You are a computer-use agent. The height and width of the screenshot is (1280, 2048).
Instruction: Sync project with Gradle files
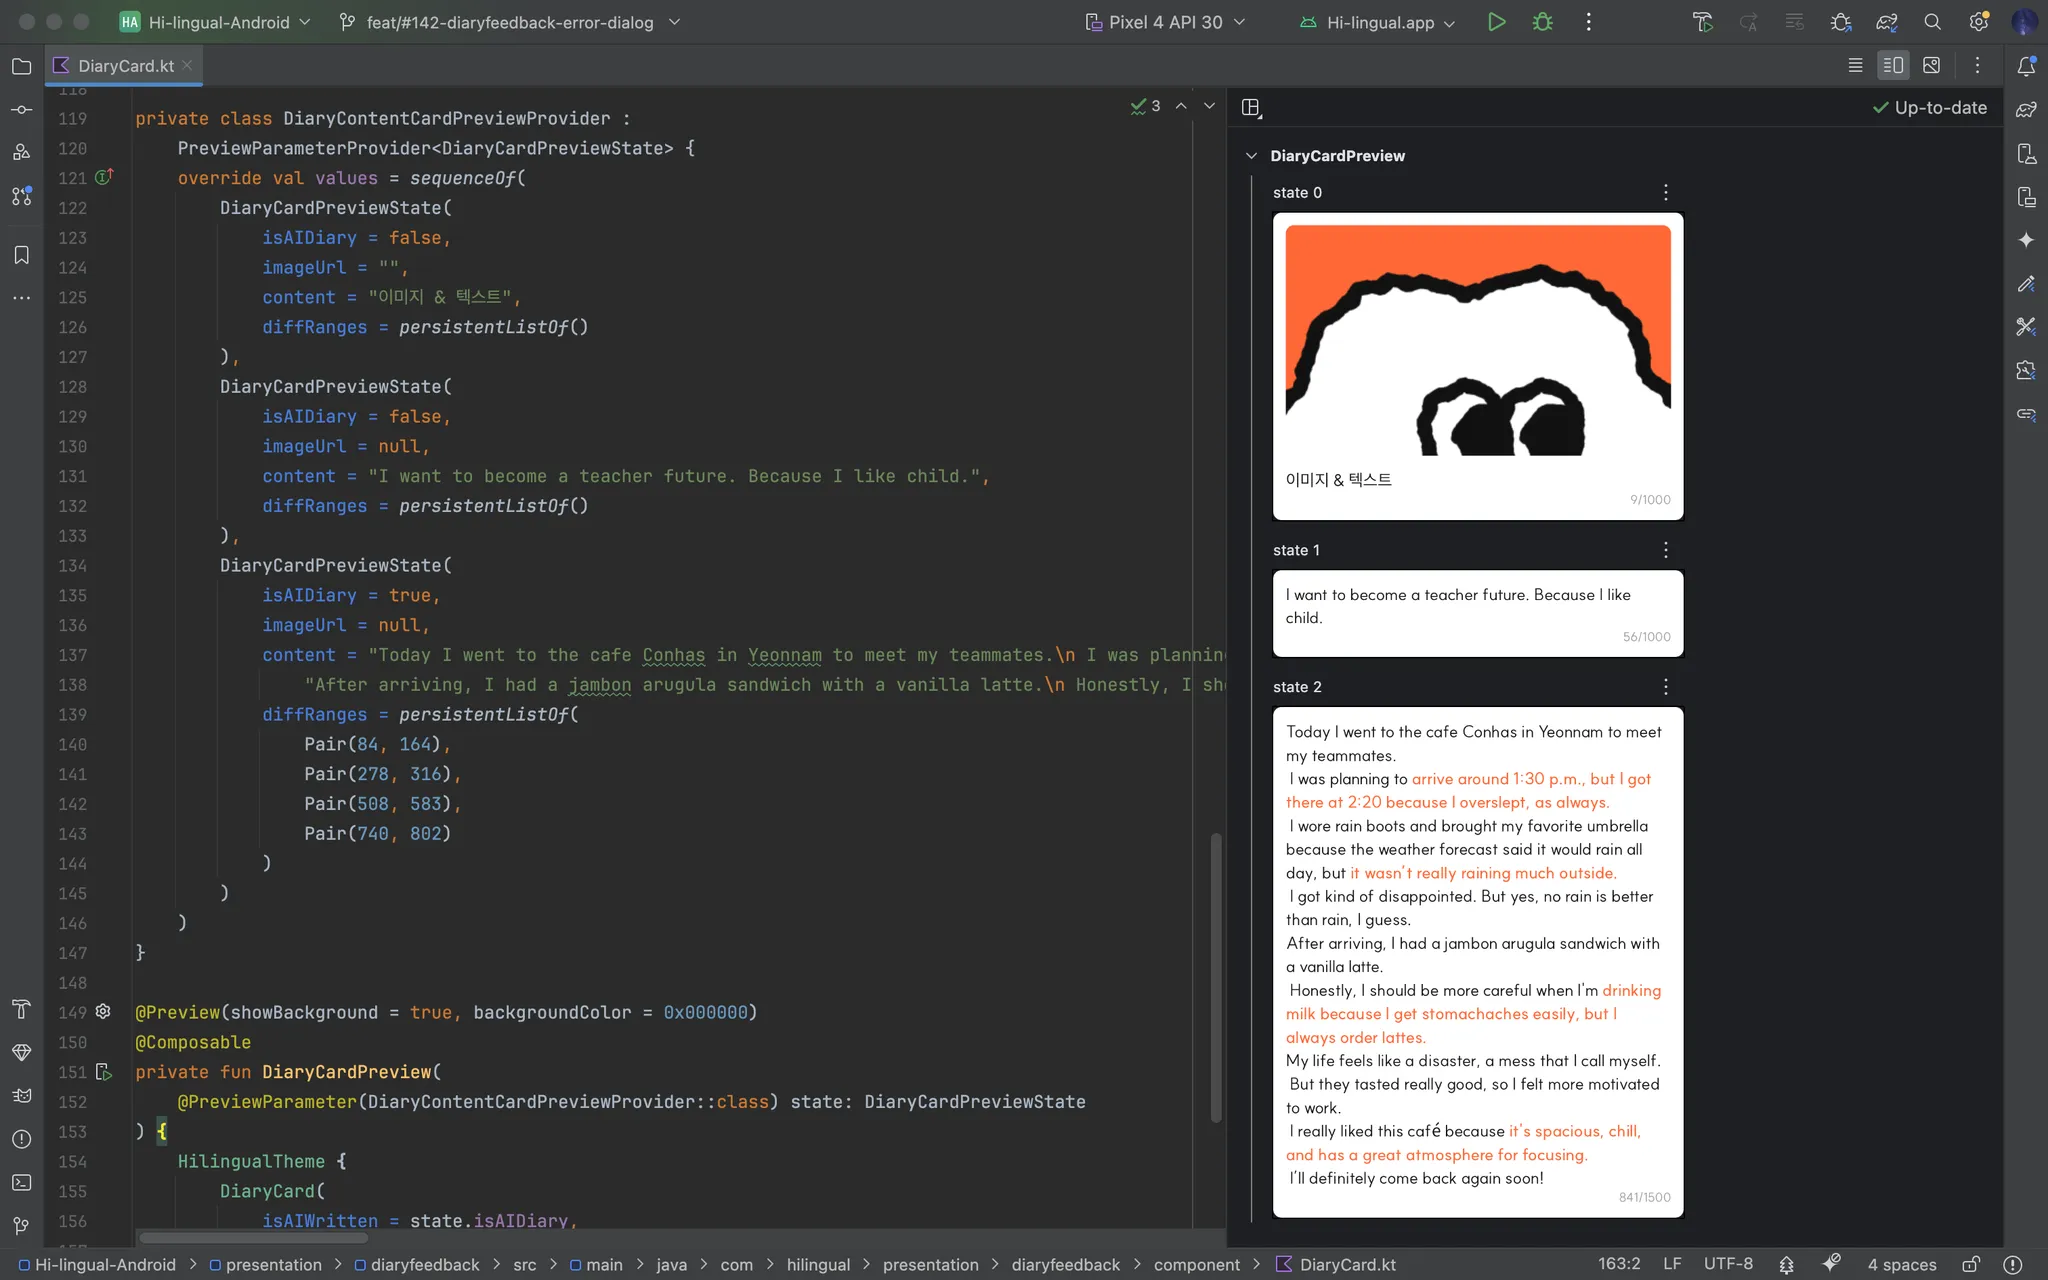tap(1886, 22)
